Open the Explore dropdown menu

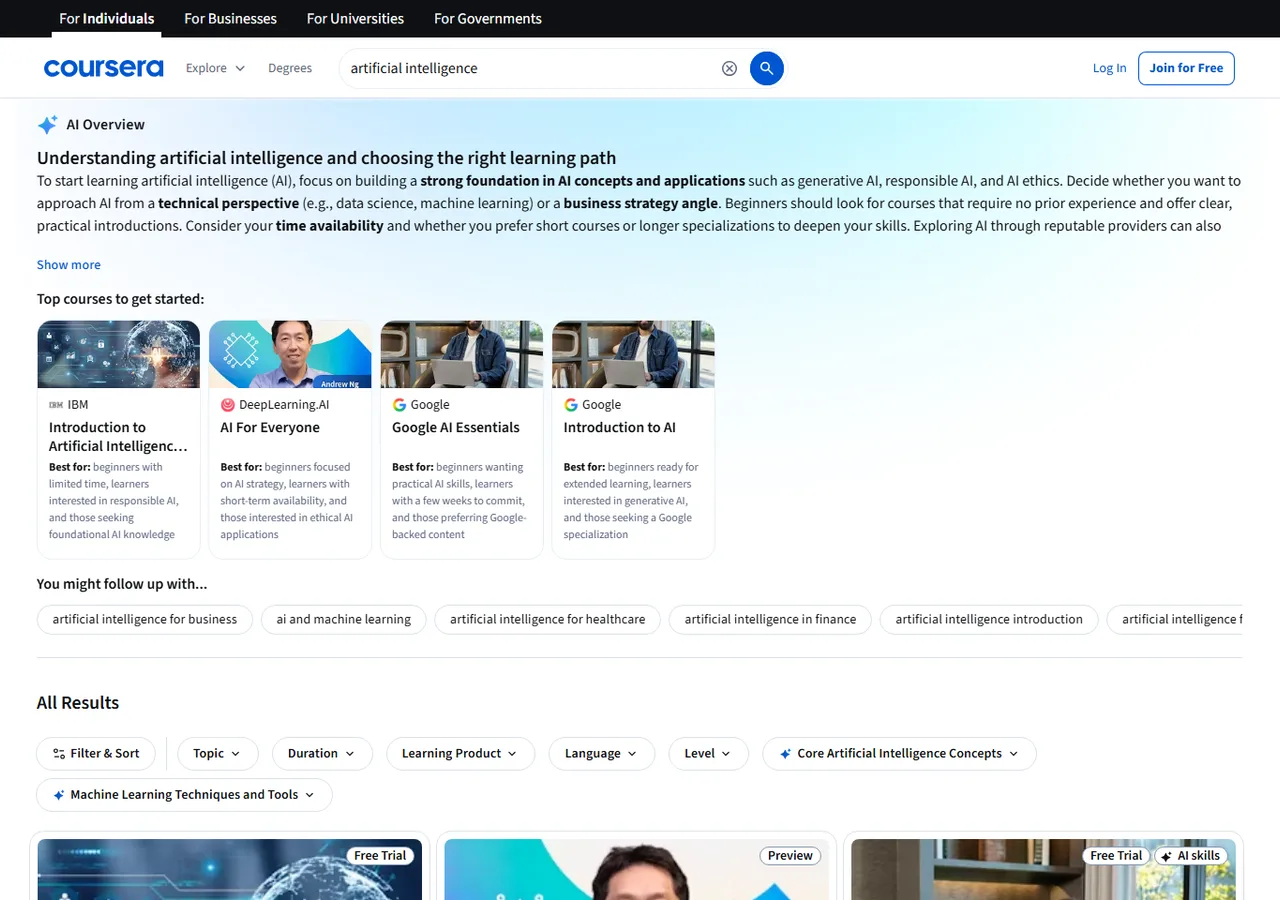(215, 68)
